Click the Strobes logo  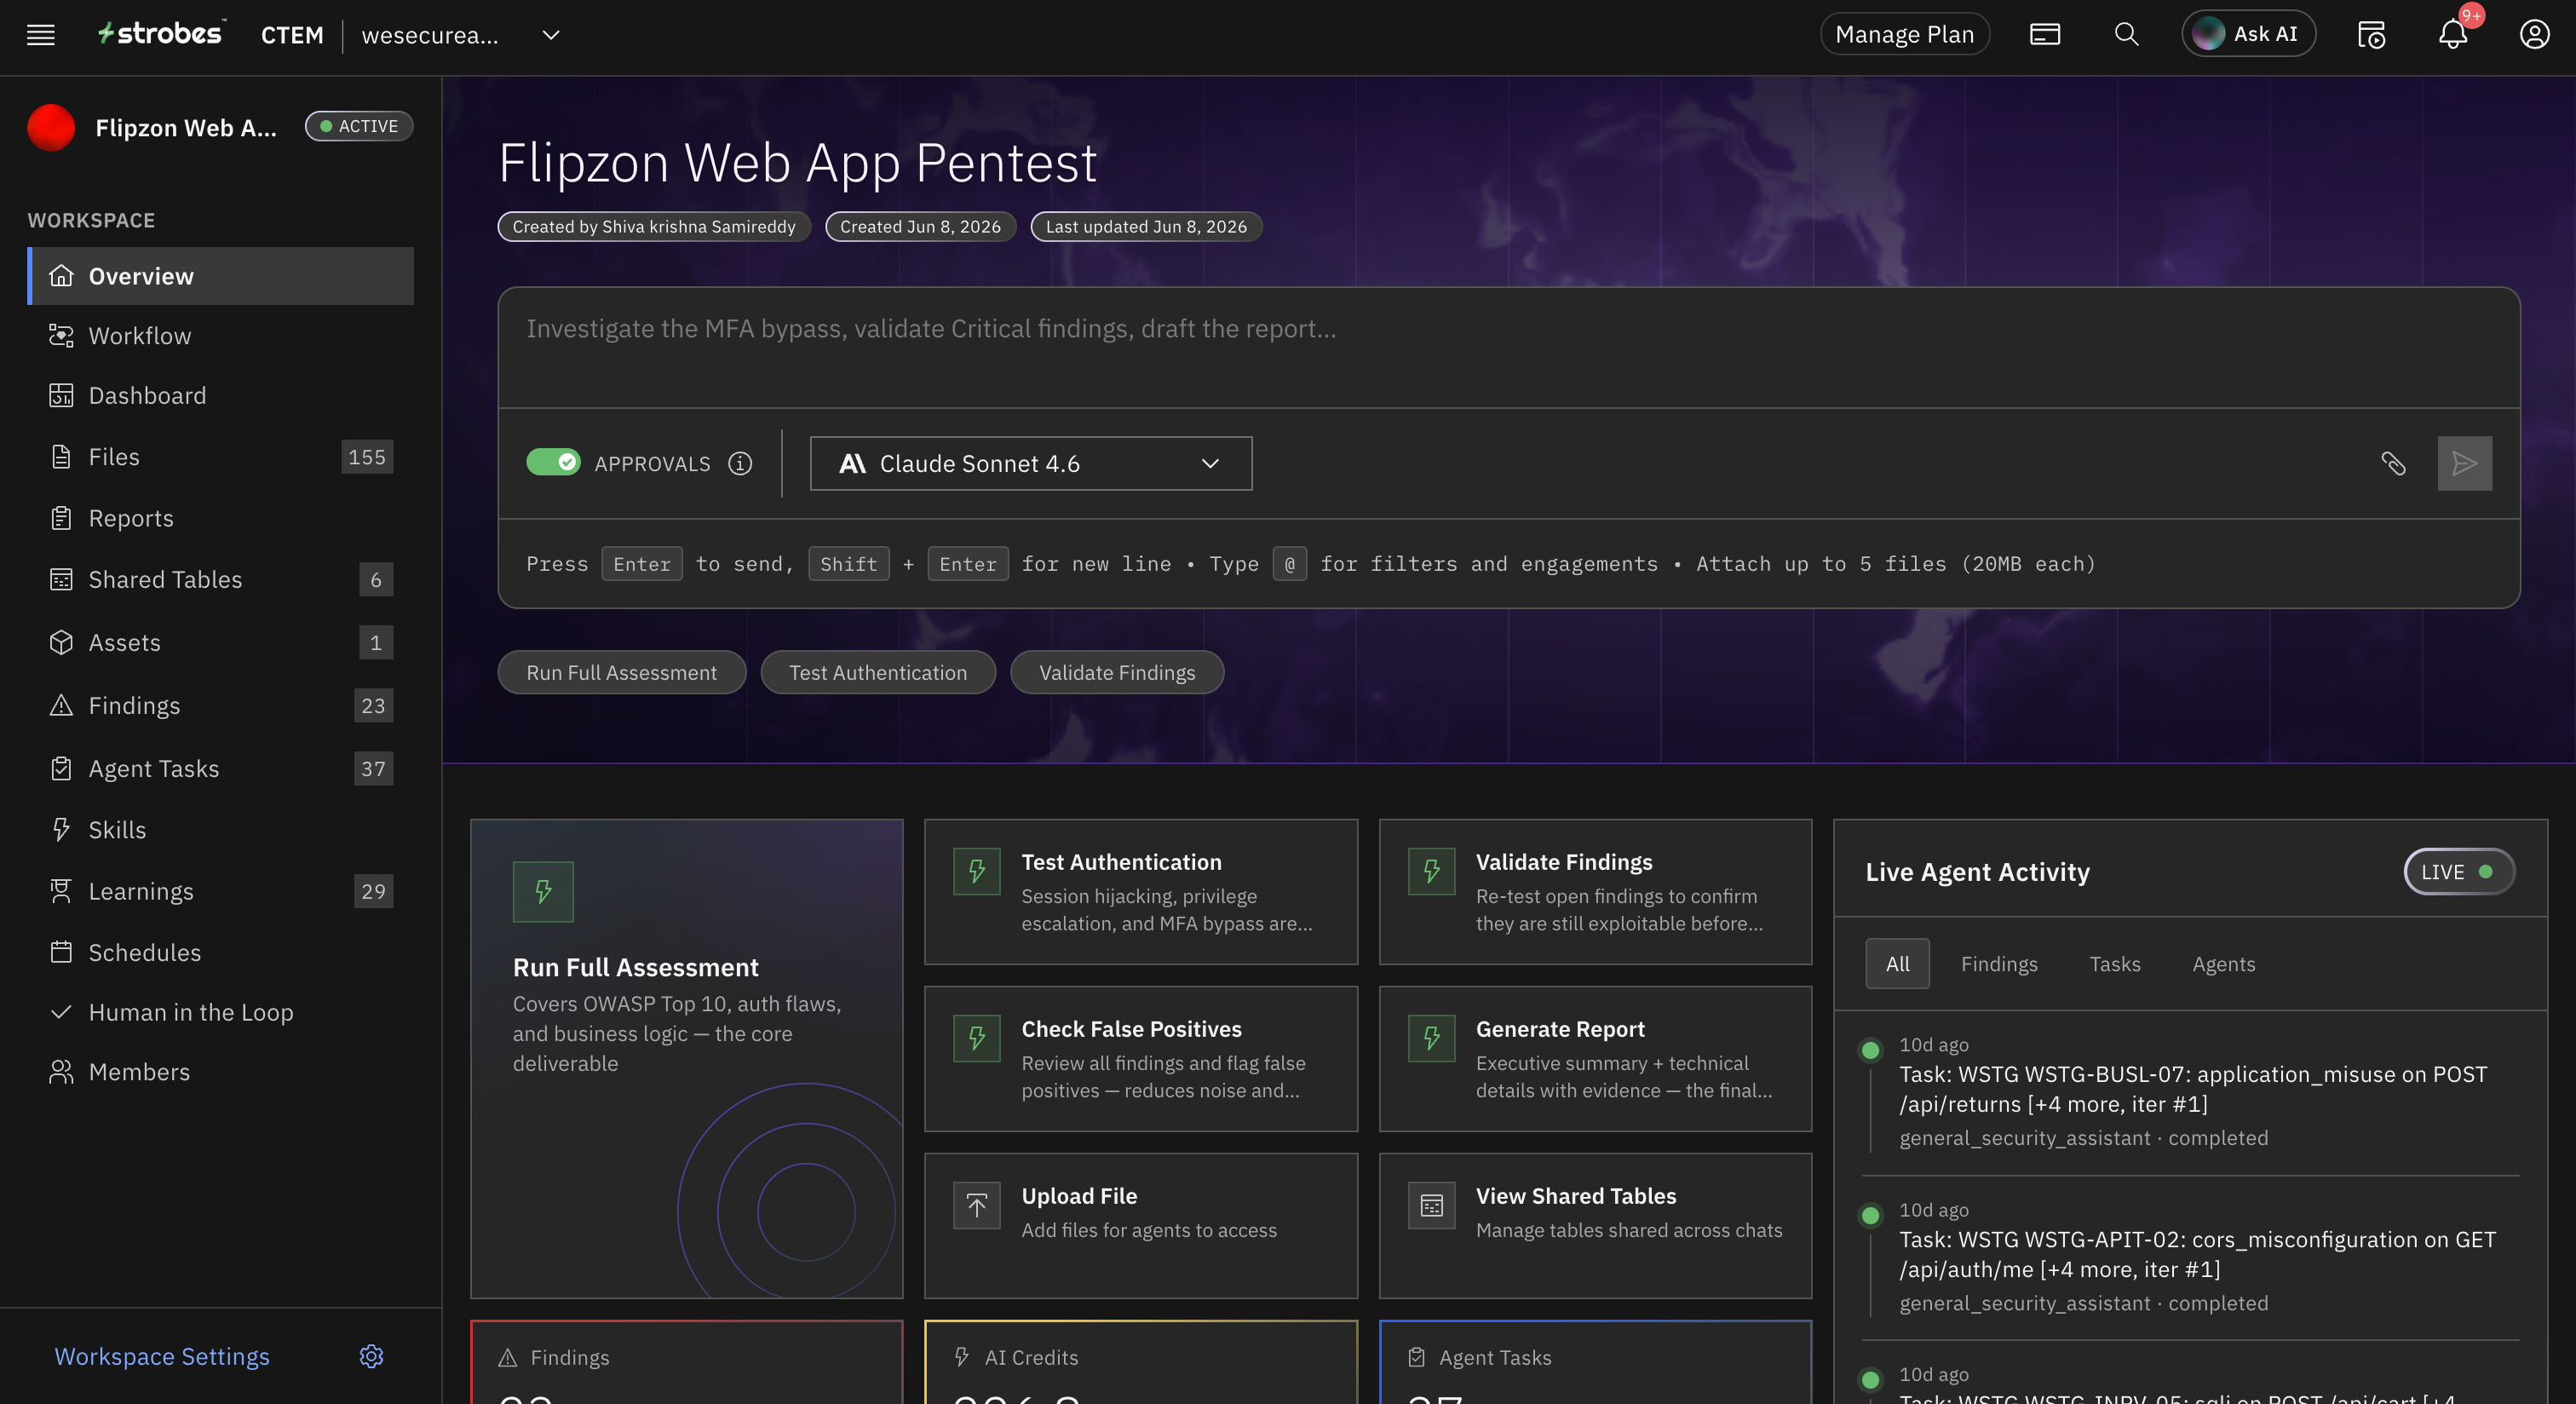click(161, 34)
